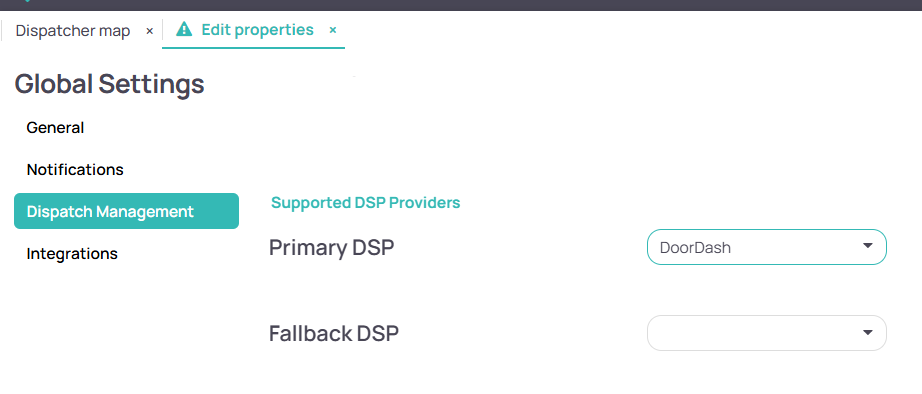Switch to the Dispatcher map tab

[x=73, y=31]
